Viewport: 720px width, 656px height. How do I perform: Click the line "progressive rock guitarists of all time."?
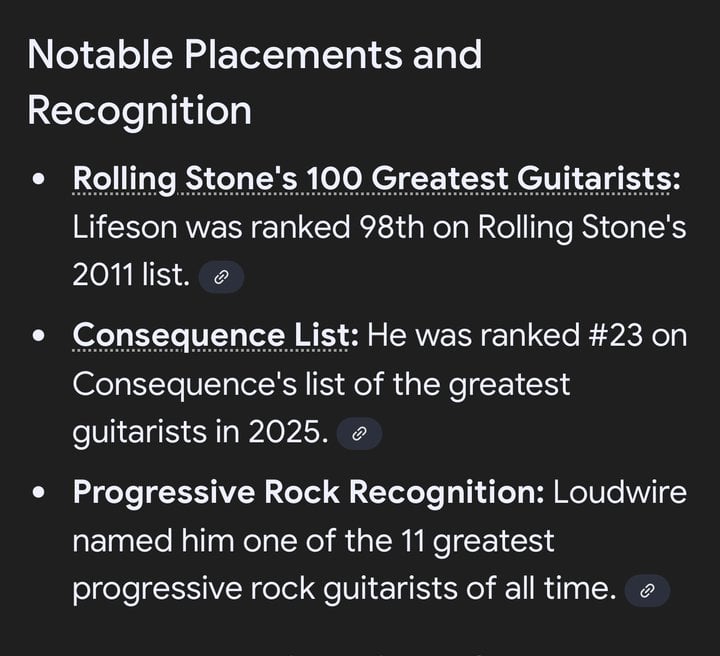pyautogui.click(x=343, y=589)
